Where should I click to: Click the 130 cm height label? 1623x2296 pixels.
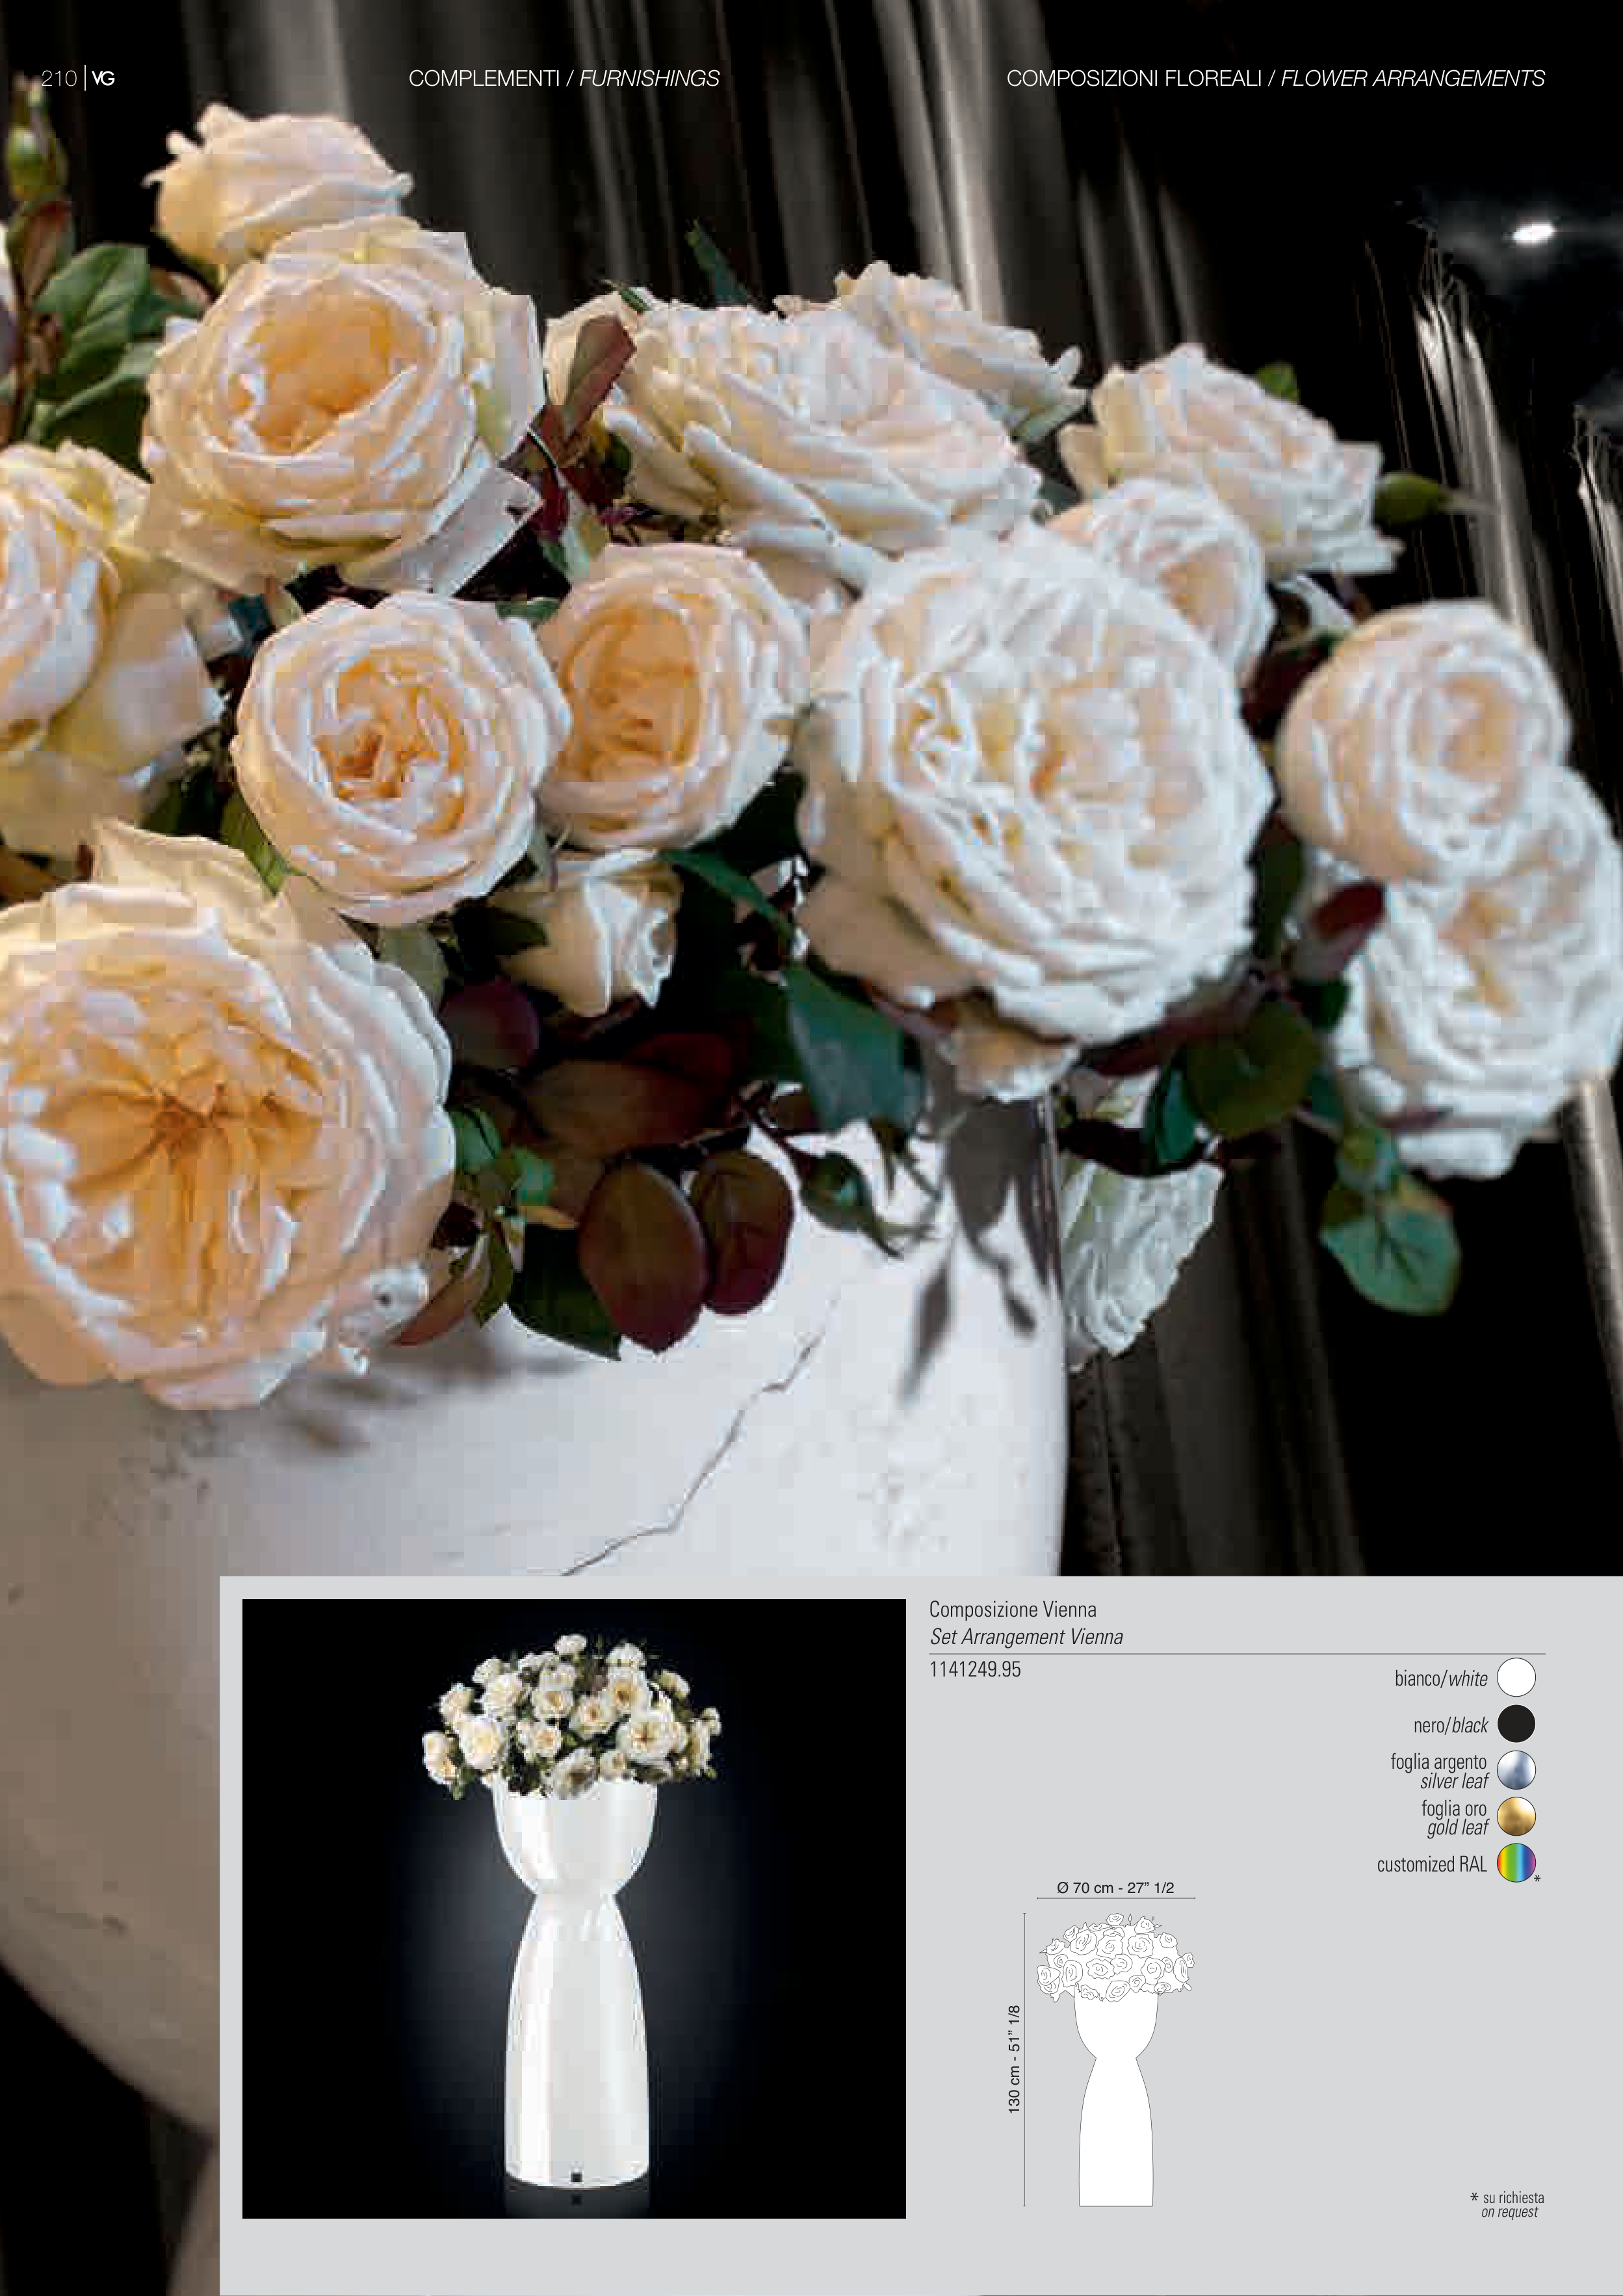(x=1014, y=2060)
